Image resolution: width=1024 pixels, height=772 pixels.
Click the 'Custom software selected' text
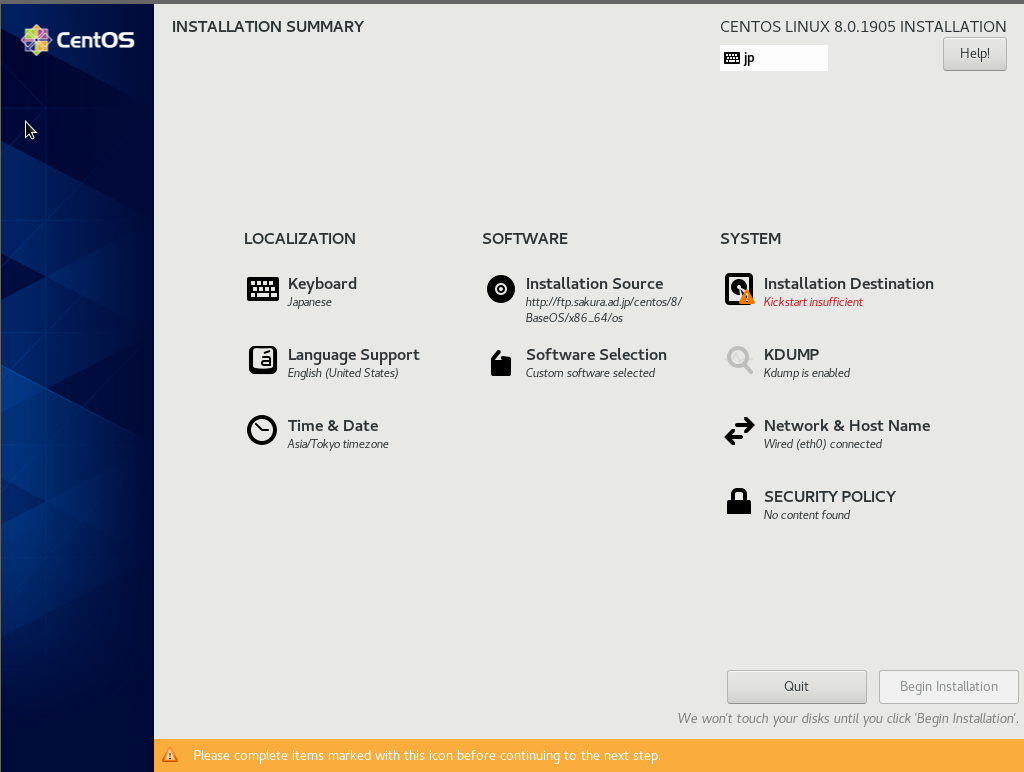pos(590,373)
